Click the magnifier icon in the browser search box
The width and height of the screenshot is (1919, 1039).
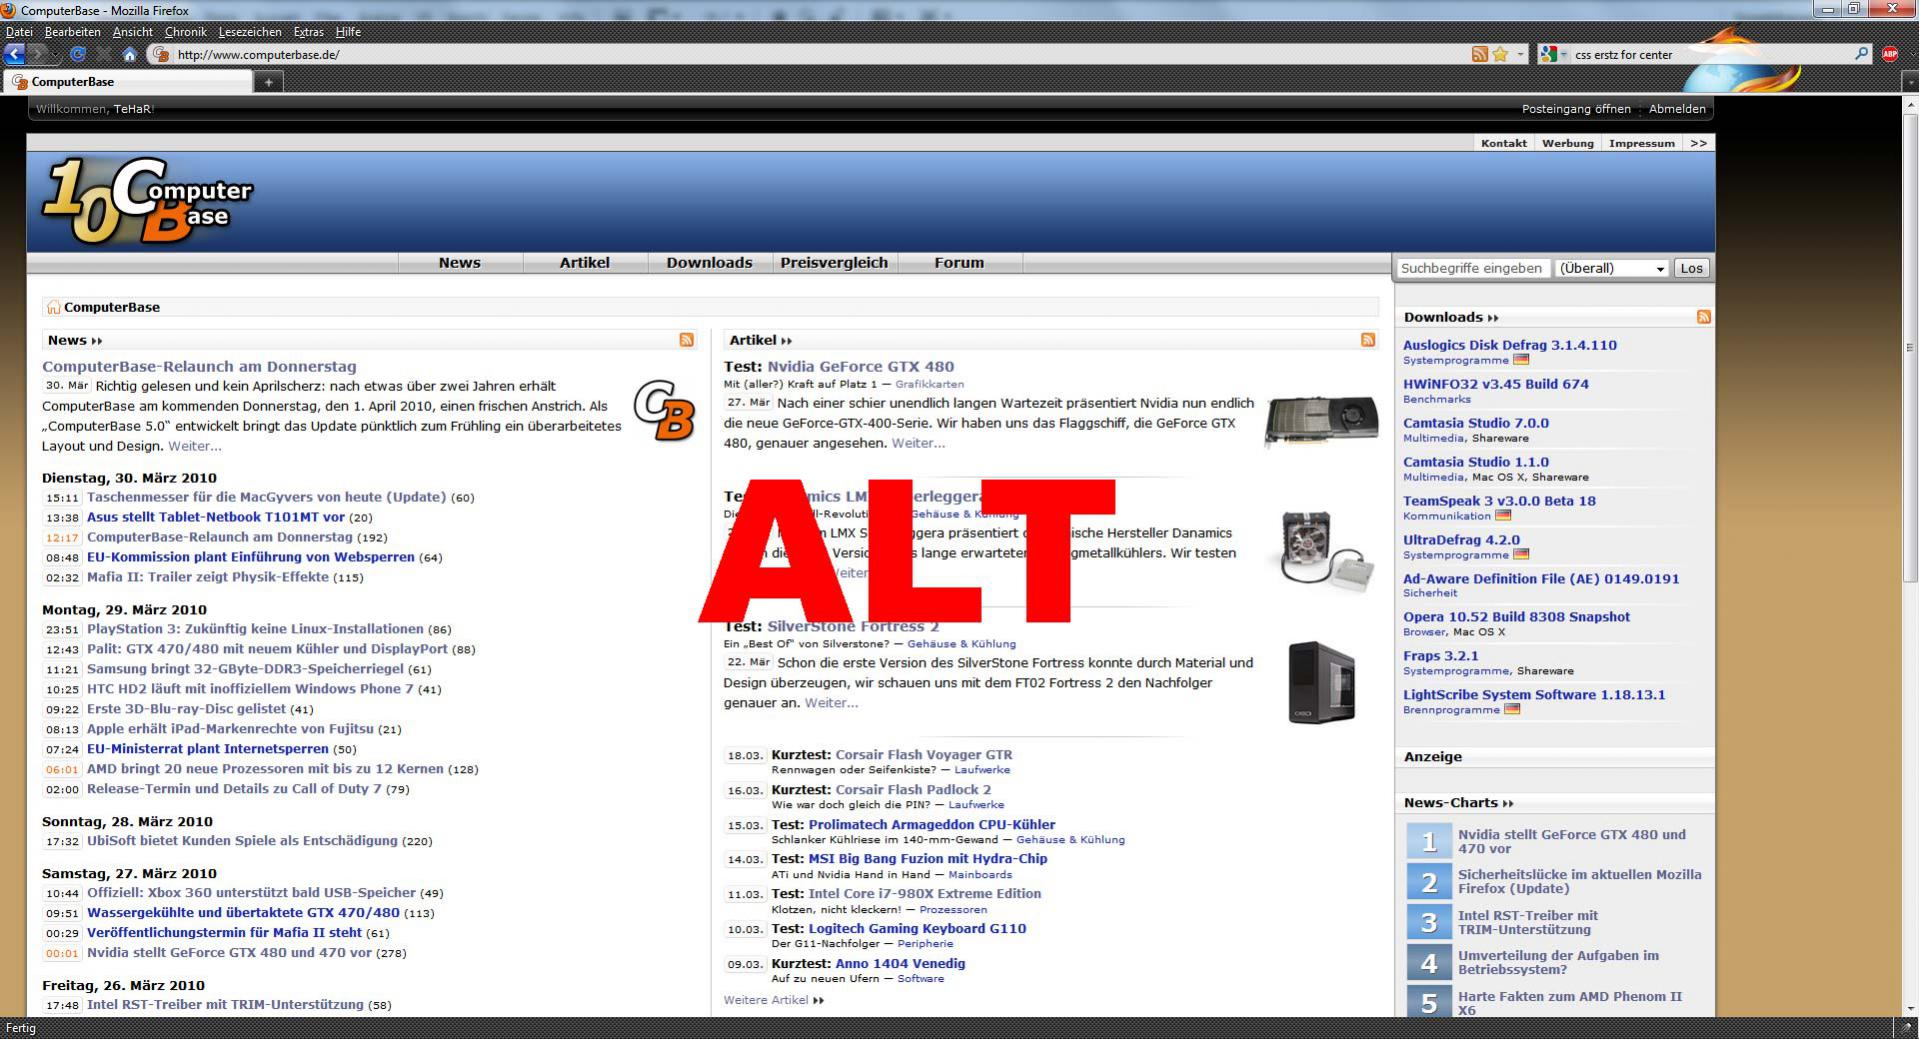(x=1861, y=54)
